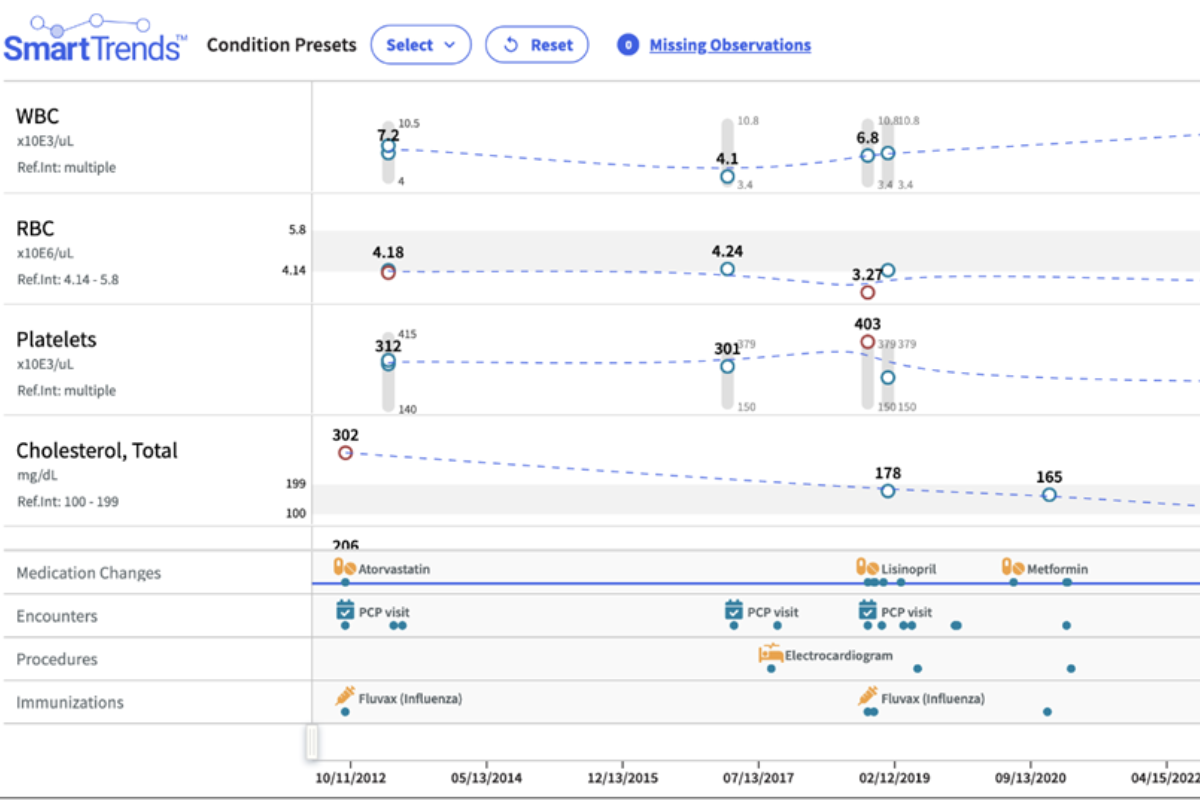Select the 6.8 WBC data point
This screenshot has height=800, width=1200.
[x=866, y=154]
